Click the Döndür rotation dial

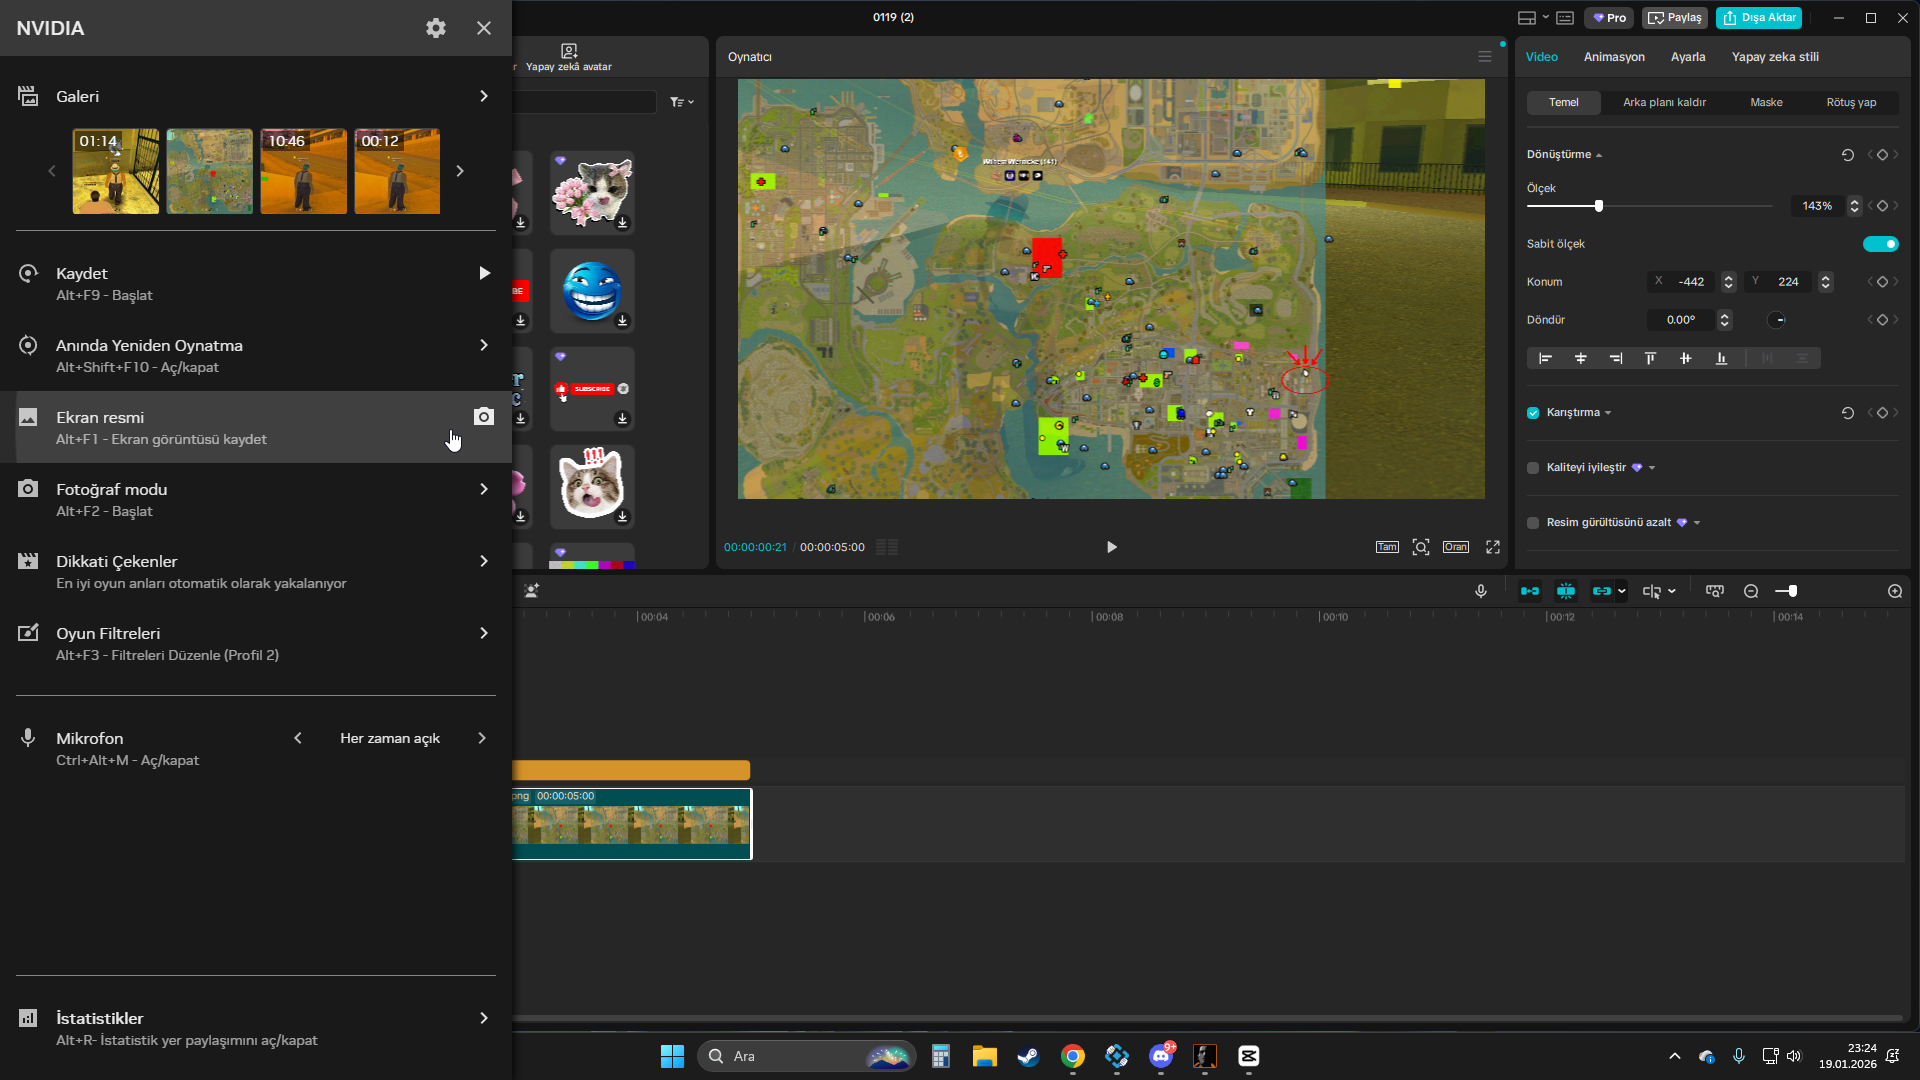(1777, 320)
